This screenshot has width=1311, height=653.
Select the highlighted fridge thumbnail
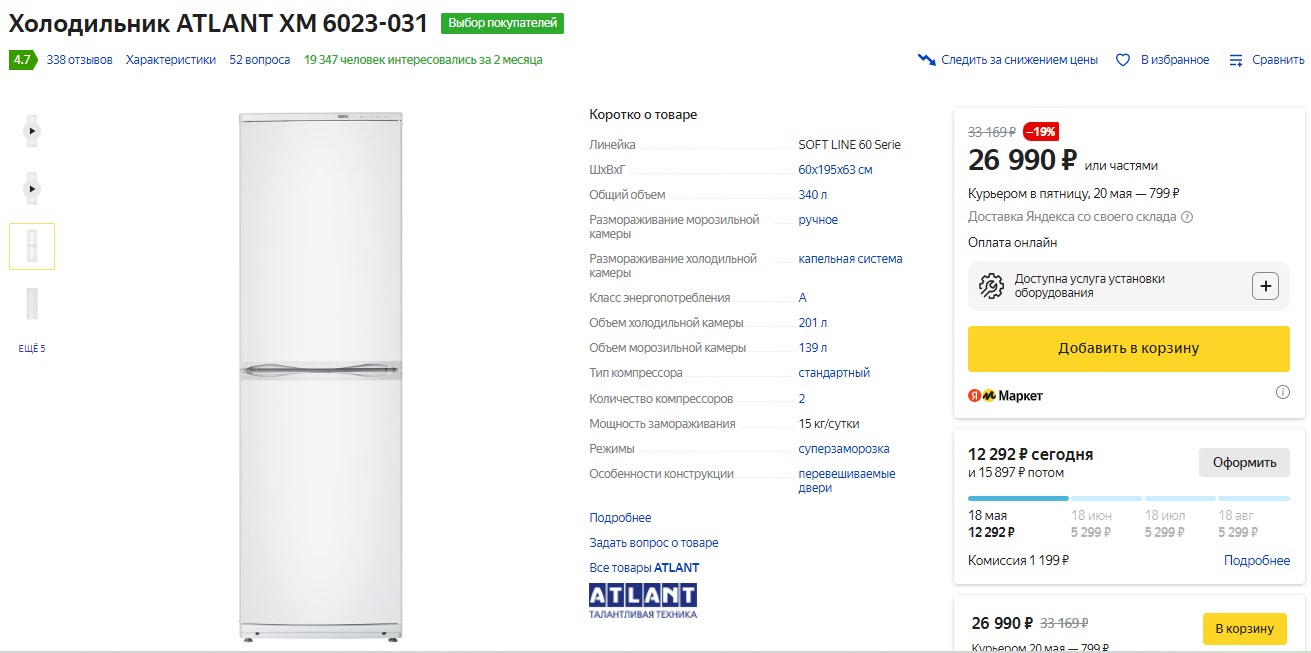(x=31, y=245)
